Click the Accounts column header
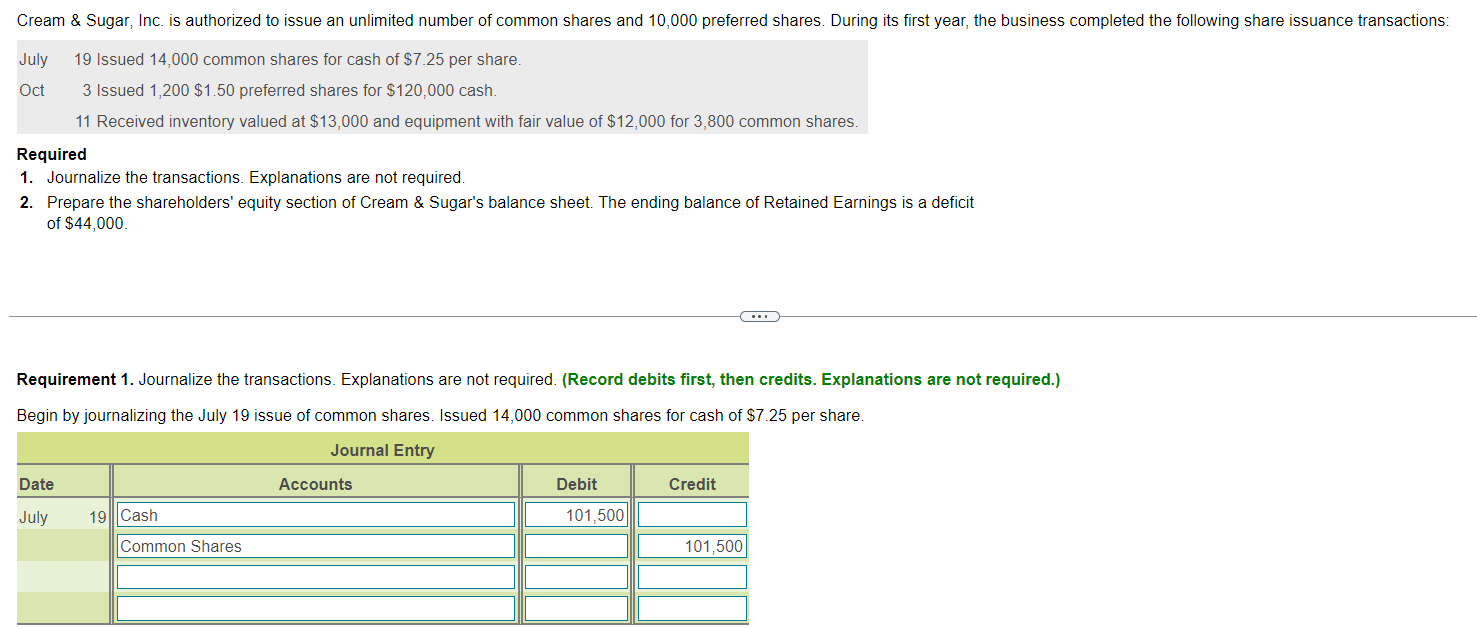This screenshot has height=628, width=1477. (315, 483)
